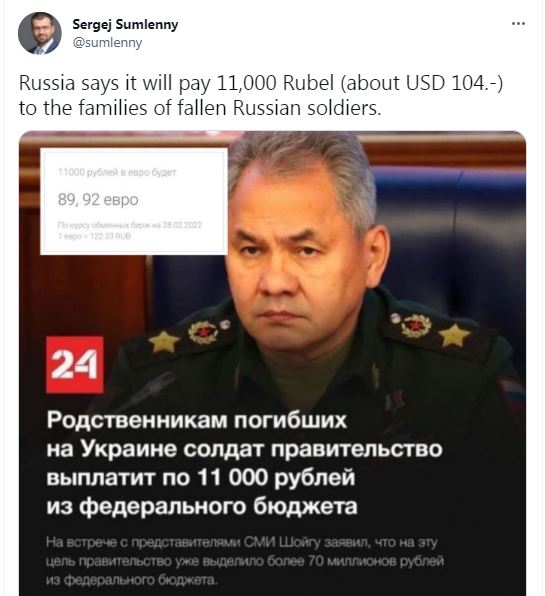Click the wreath emblem on the left shoulder
The width and height of the screenshot is (545, 596).
[x=203, y=332]
